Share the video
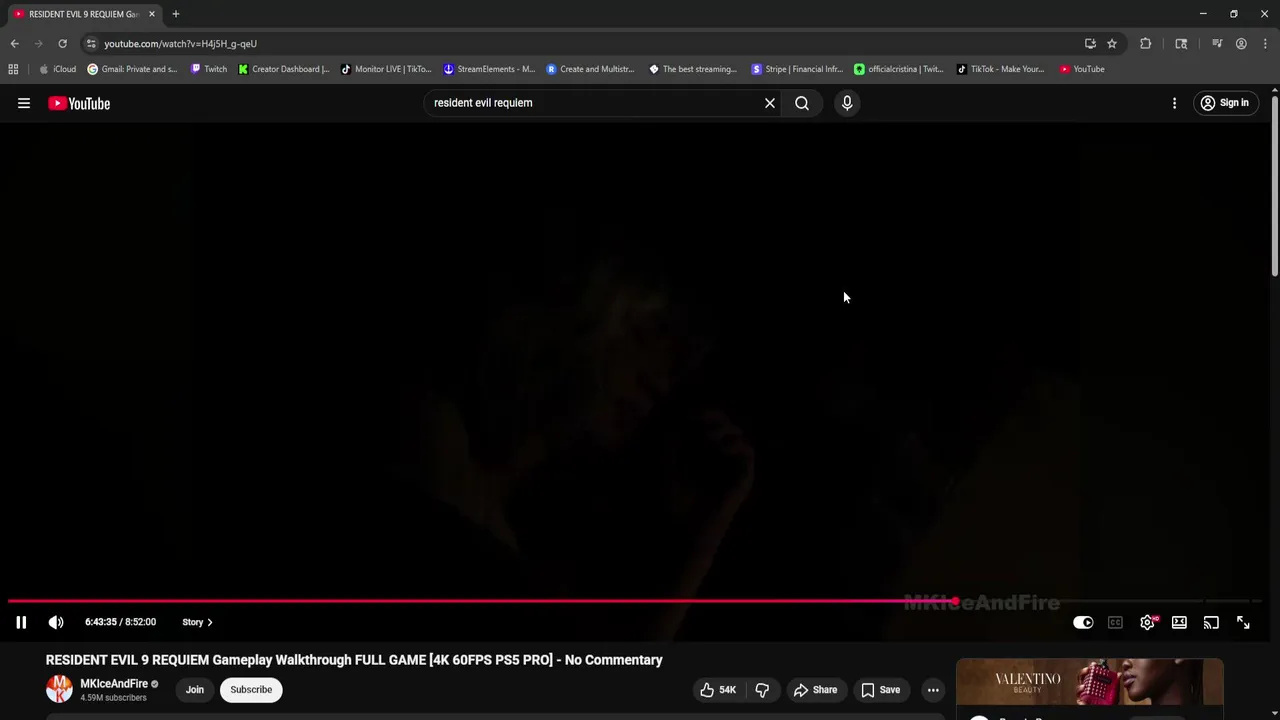 (x=815, y=690)
